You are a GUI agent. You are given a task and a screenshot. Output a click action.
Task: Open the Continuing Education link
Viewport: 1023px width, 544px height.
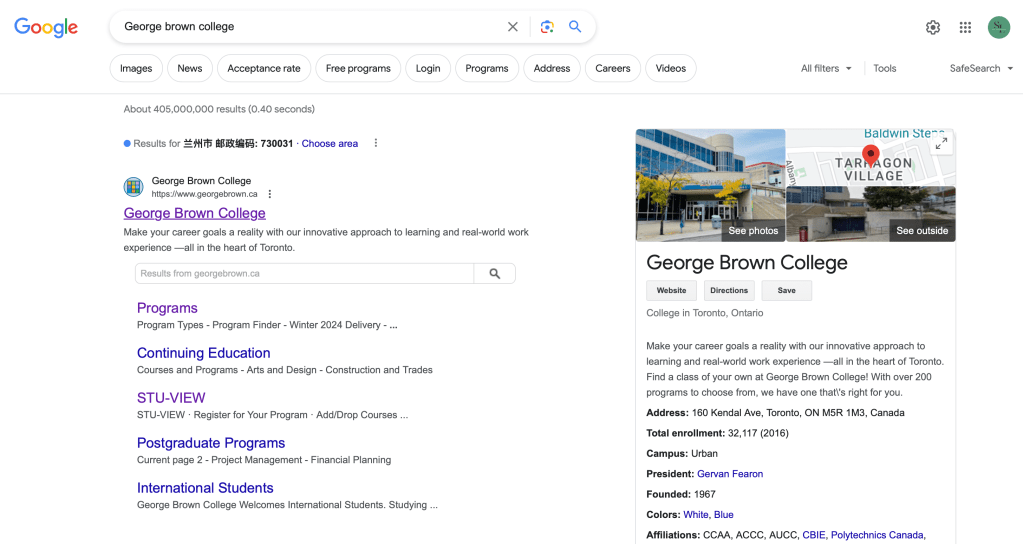(203, 353)
